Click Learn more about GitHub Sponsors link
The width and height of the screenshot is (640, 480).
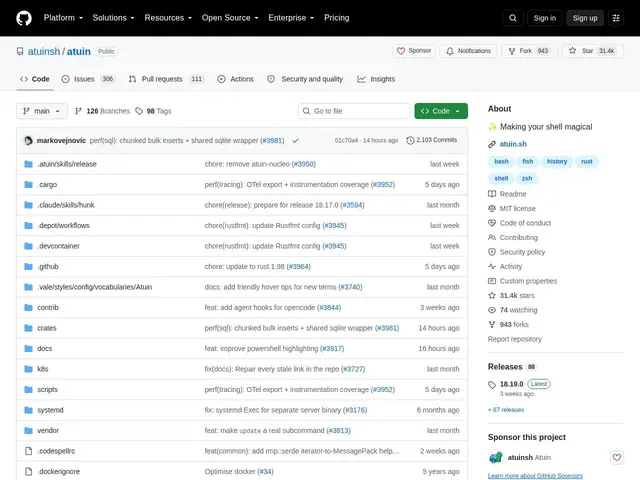pos(535,476)
